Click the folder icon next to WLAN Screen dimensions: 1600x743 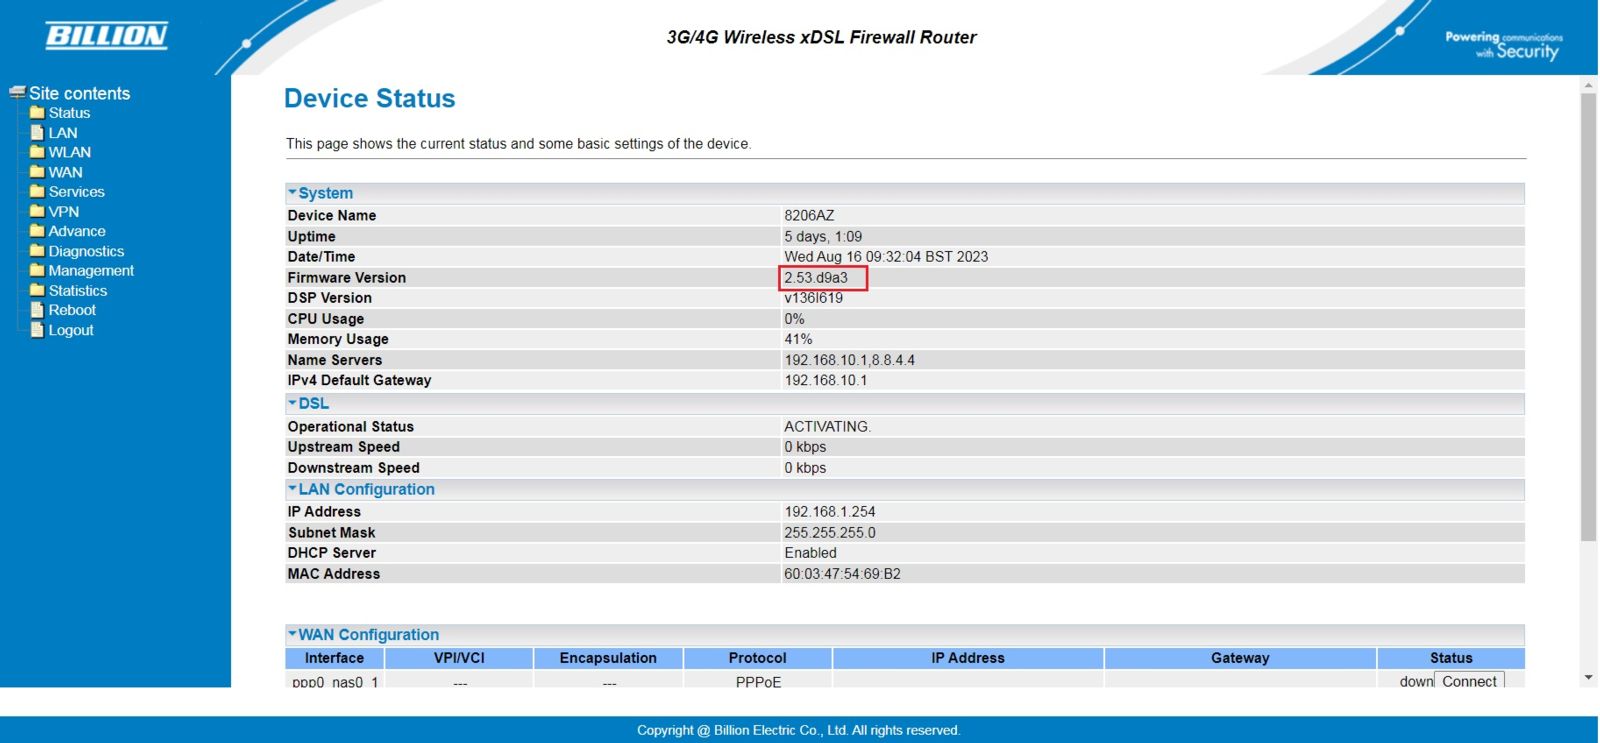[37, 152]
